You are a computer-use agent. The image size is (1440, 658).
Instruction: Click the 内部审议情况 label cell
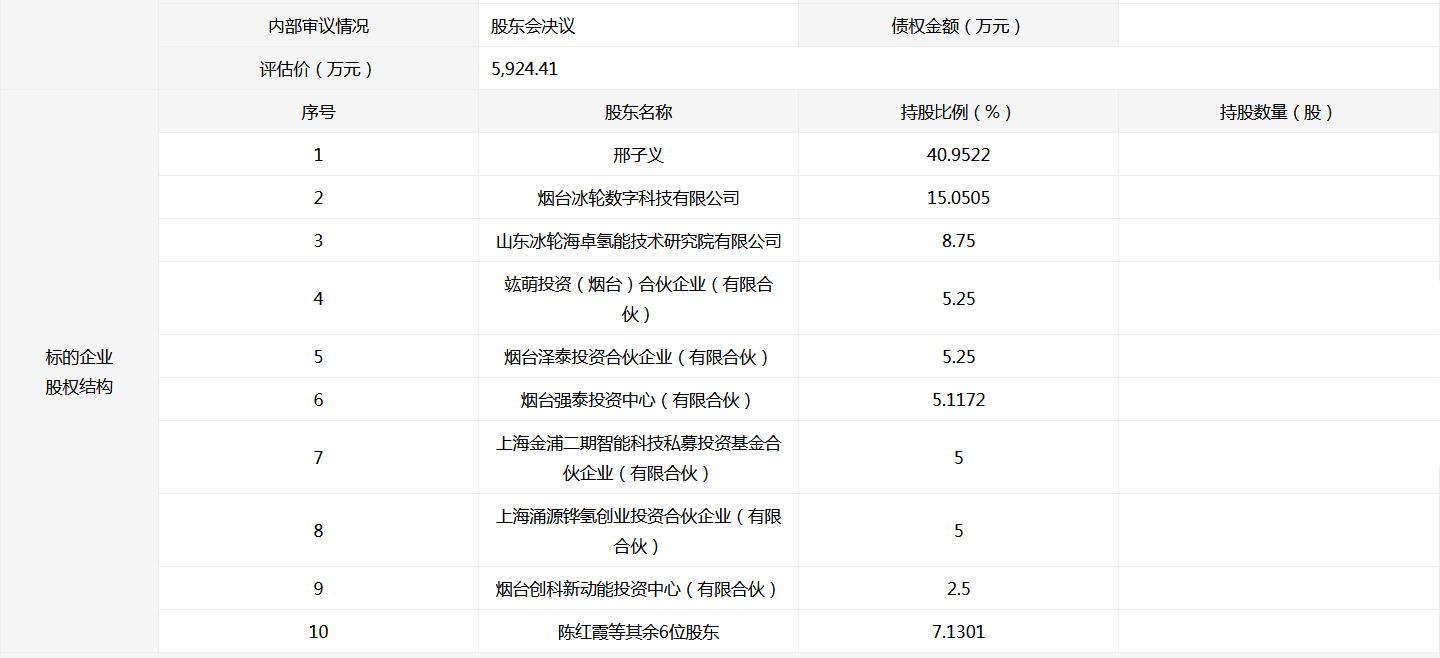(x=318, y=26)
